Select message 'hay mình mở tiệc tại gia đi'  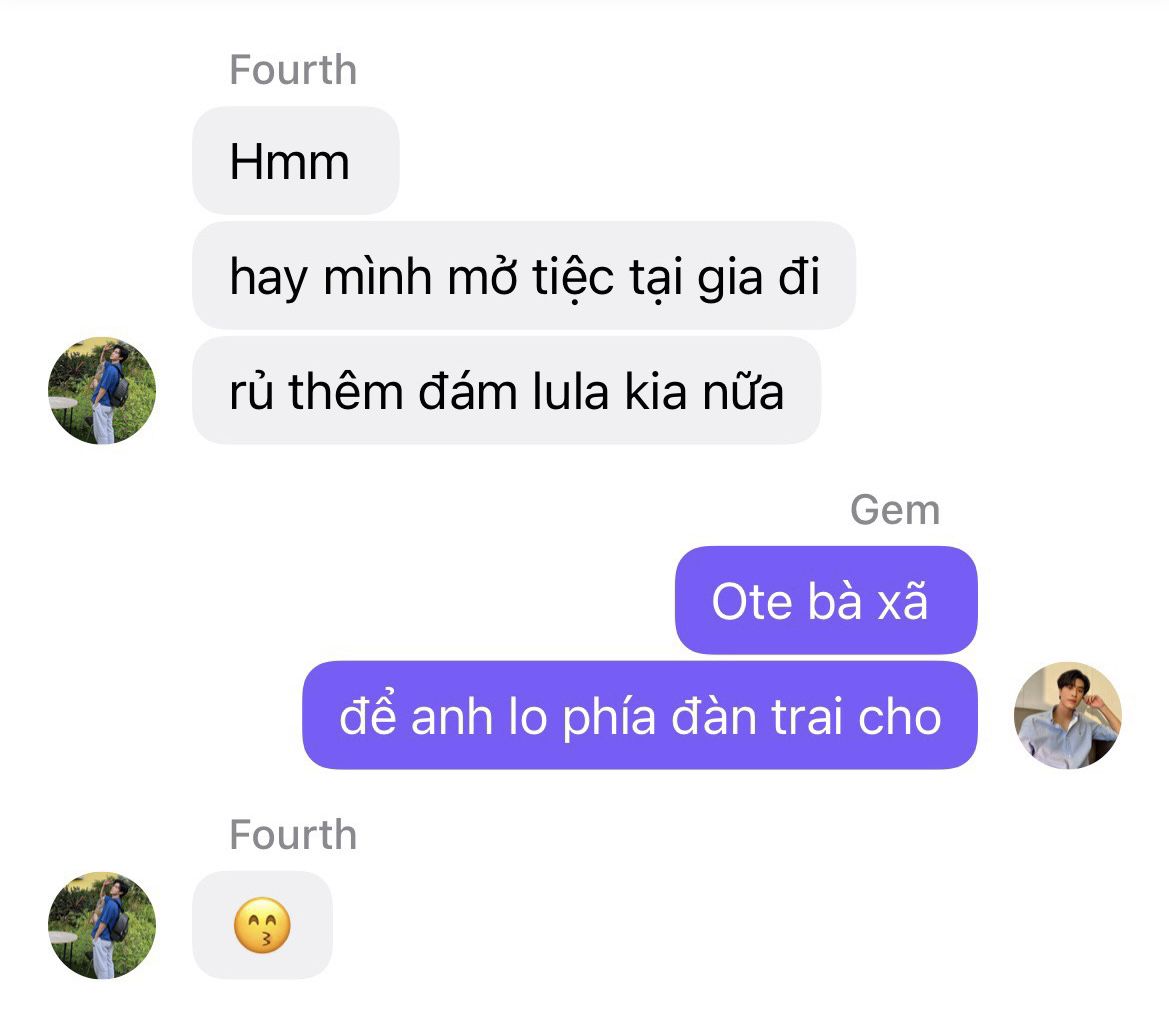pyautogui.click(x=524, y=276)
